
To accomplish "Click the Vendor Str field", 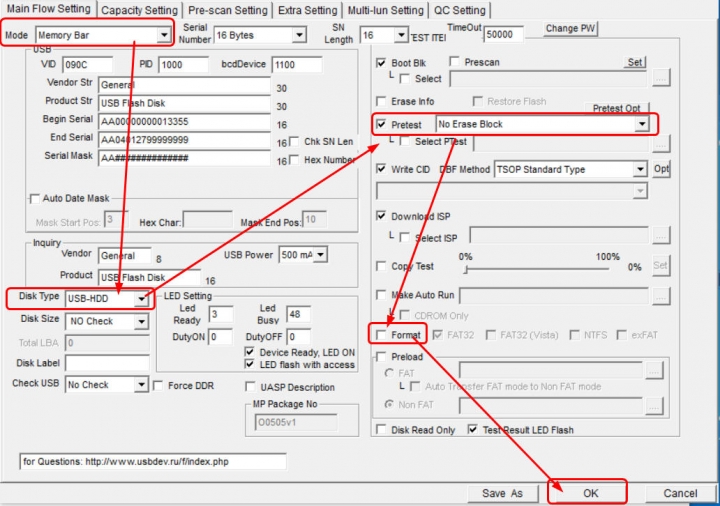I will coord(184,85).
